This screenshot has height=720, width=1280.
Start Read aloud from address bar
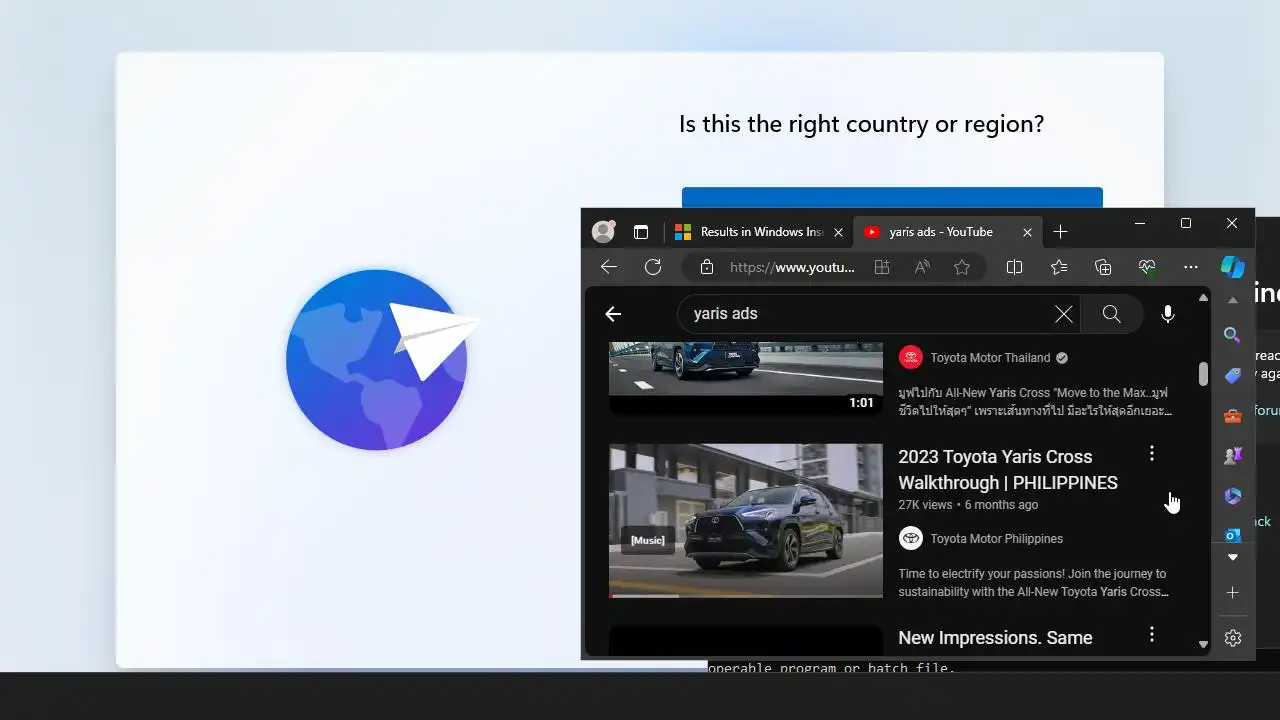(x=922, y=267)
